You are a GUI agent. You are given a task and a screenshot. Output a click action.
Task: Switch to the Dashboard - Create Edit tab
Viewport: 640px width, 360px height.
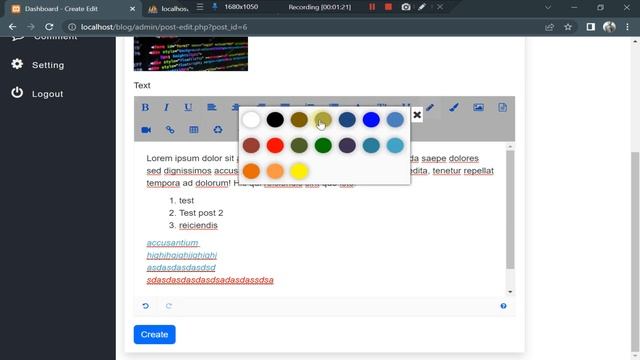(x=73, y=9)
